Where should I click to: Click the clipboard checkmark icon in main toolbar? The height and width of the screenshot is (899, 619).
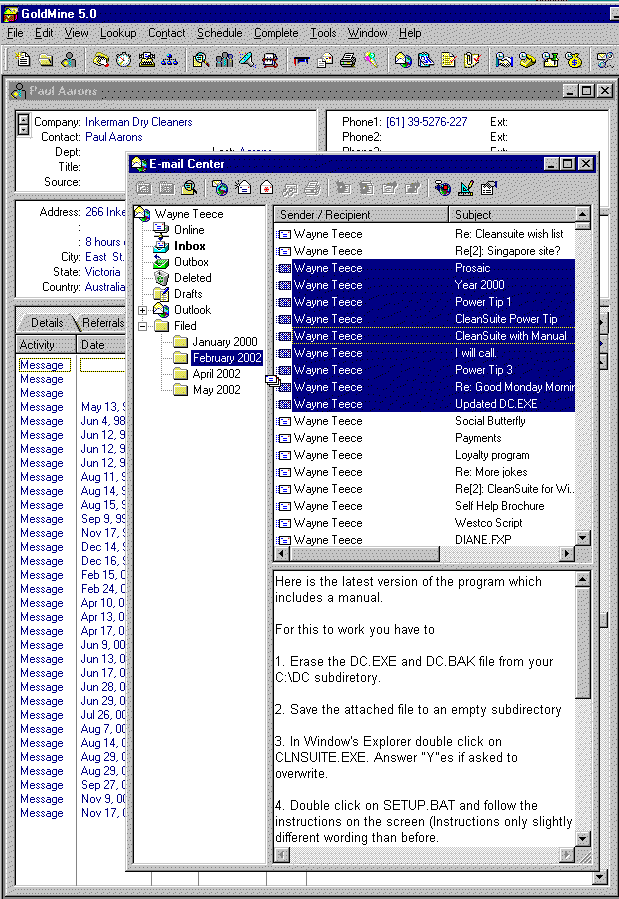coord(472,59)
